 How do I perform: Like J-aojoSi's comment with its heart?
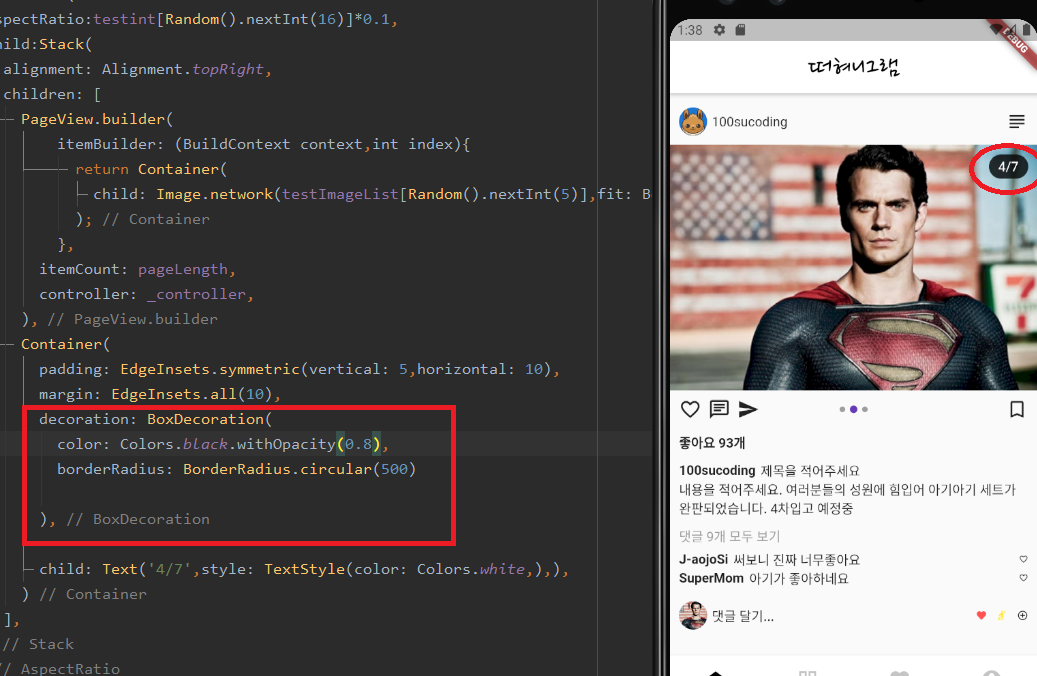click(x=1023, y=560)
